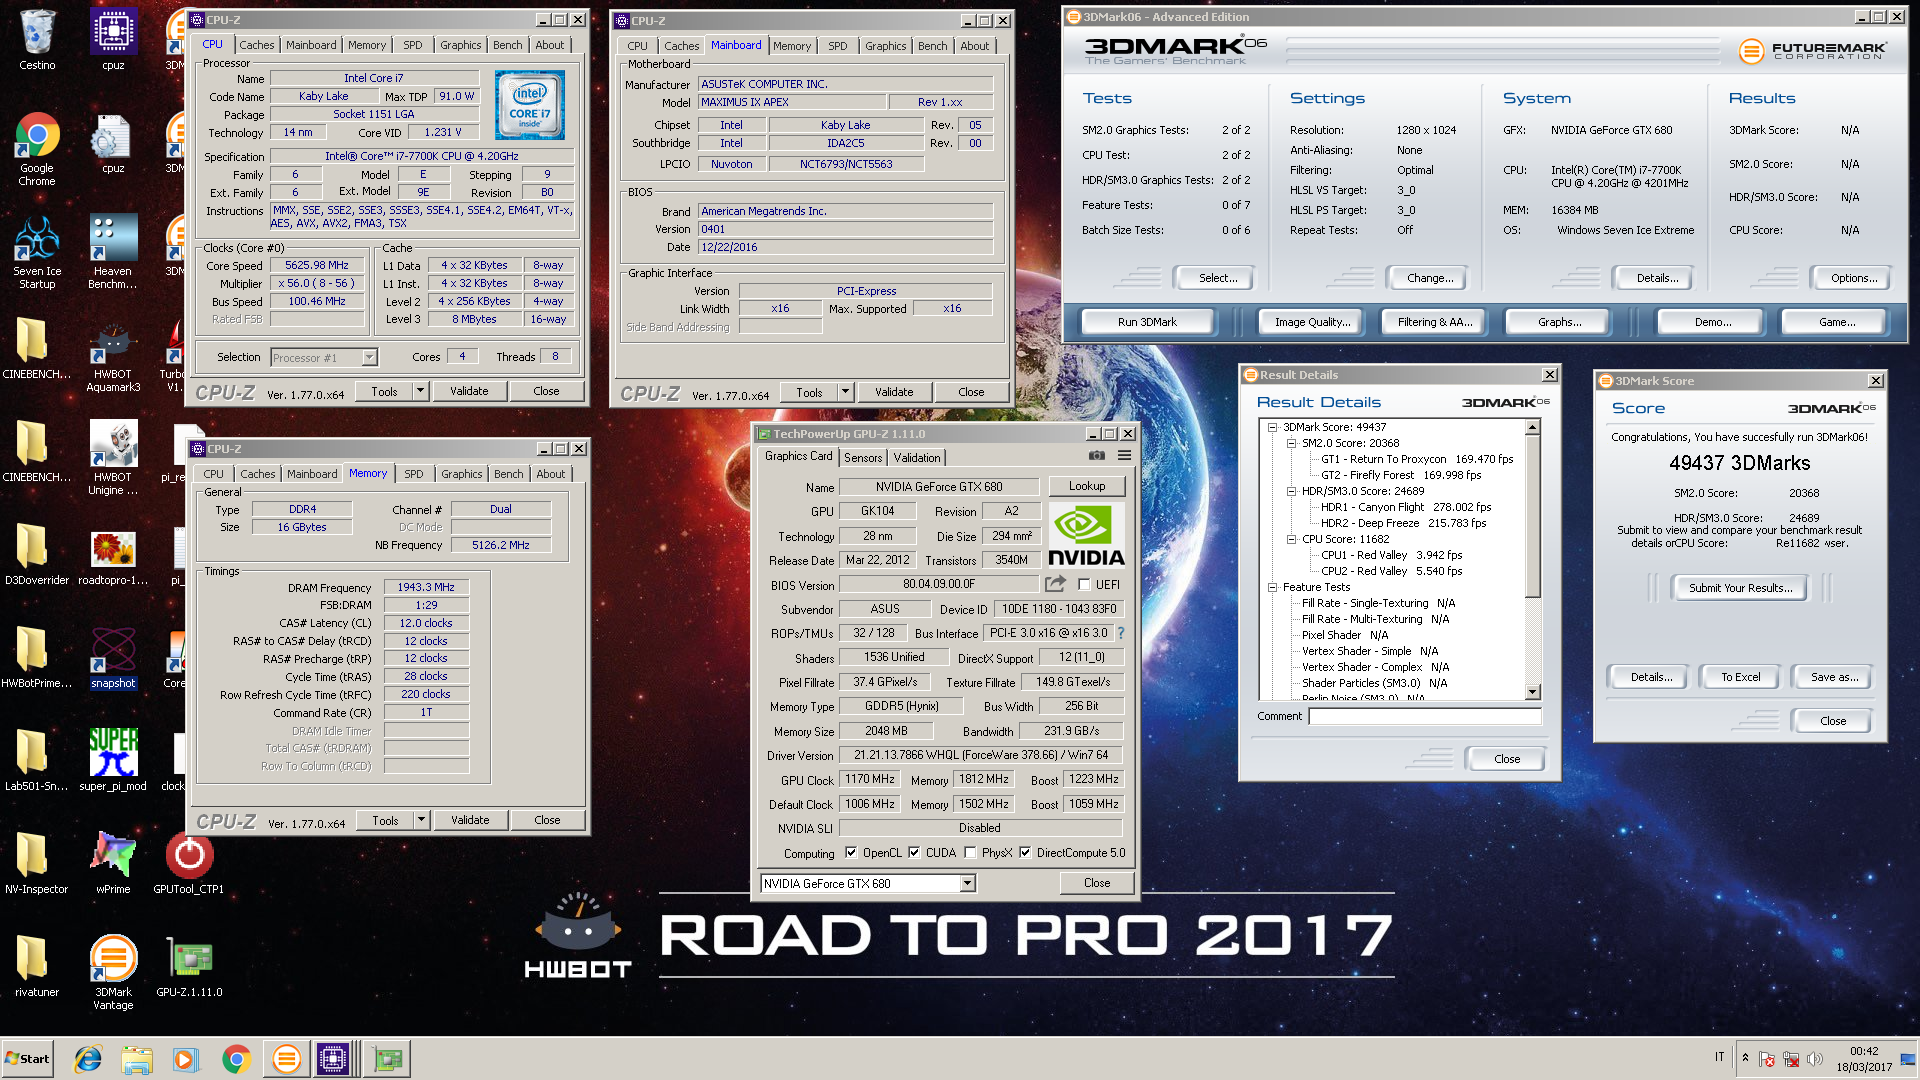Click Validate in CPU-Z Memory window
Image resolution: width=1920 pixels, height=1080 pixels.
coord(470,820)
